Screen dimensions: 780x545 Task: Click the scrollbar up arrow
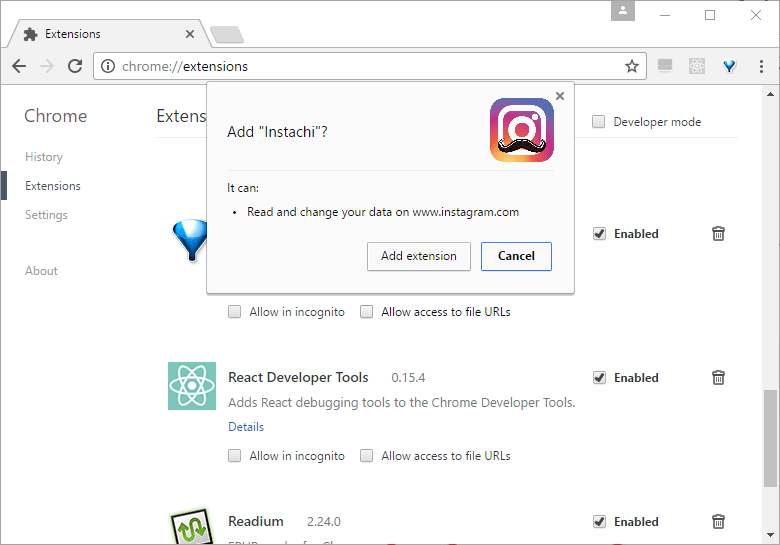[770, 94]
